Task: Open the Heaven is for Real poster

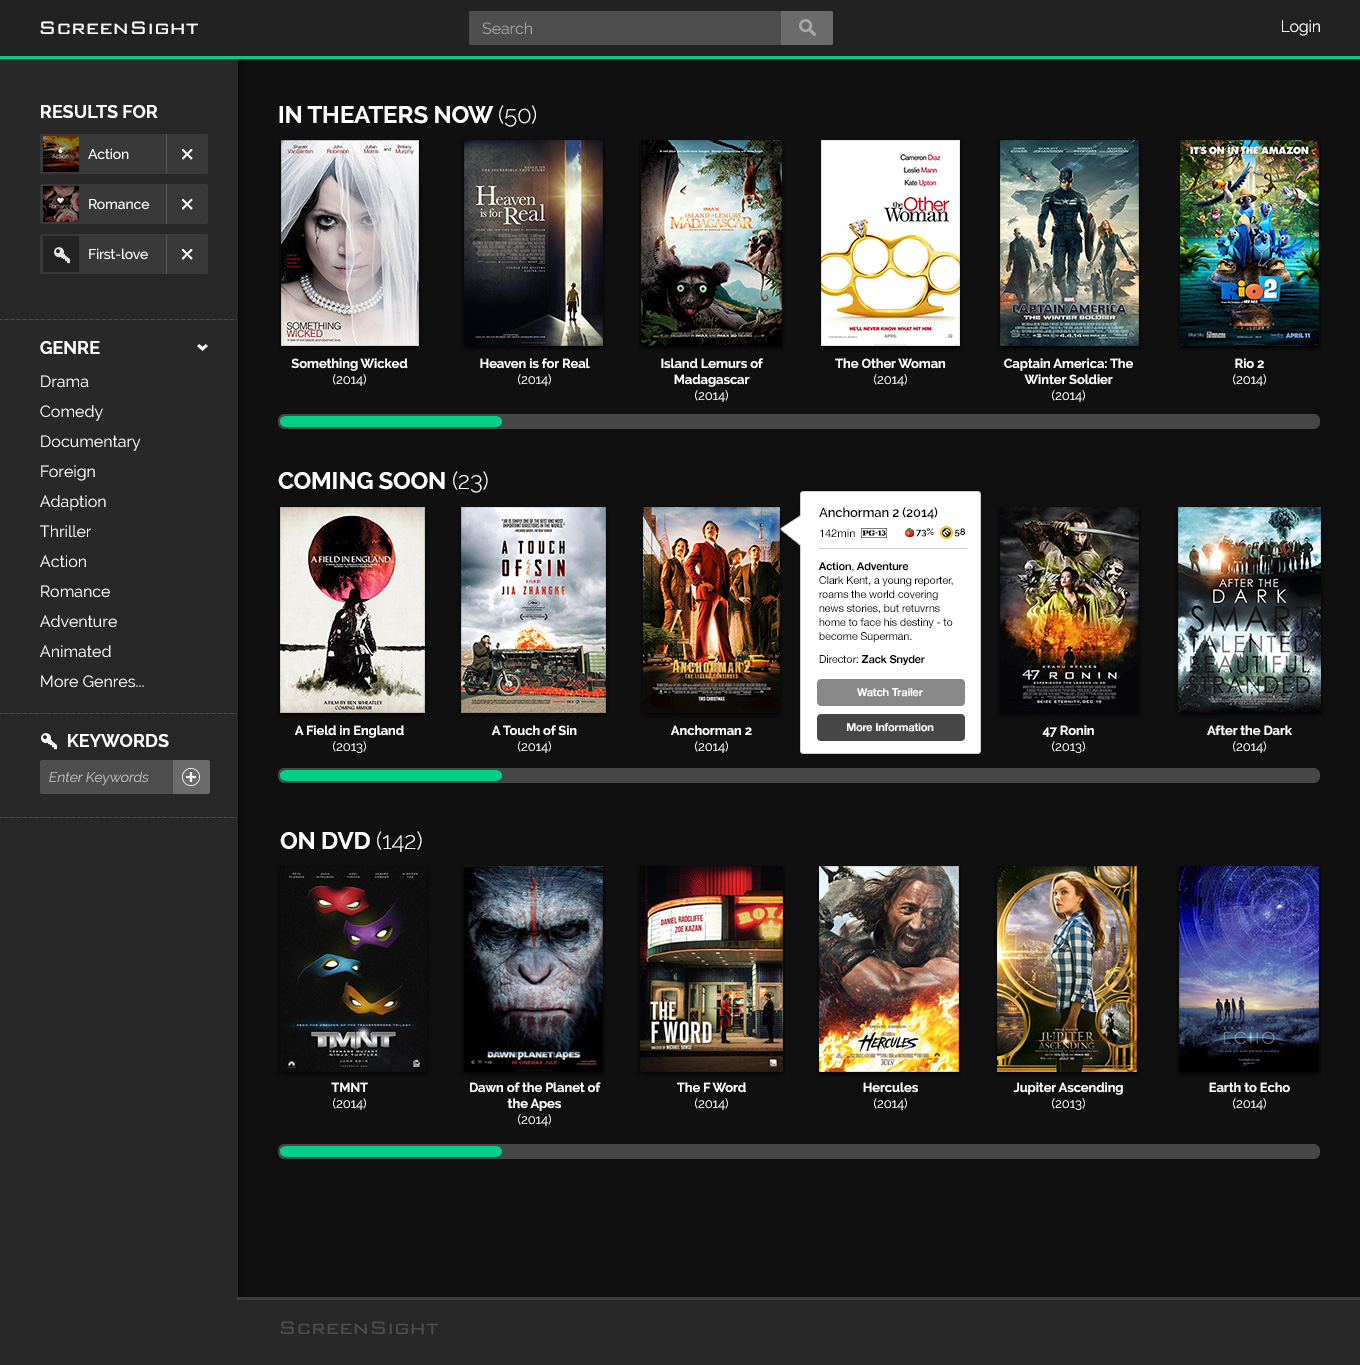Action: coord(533,243)
